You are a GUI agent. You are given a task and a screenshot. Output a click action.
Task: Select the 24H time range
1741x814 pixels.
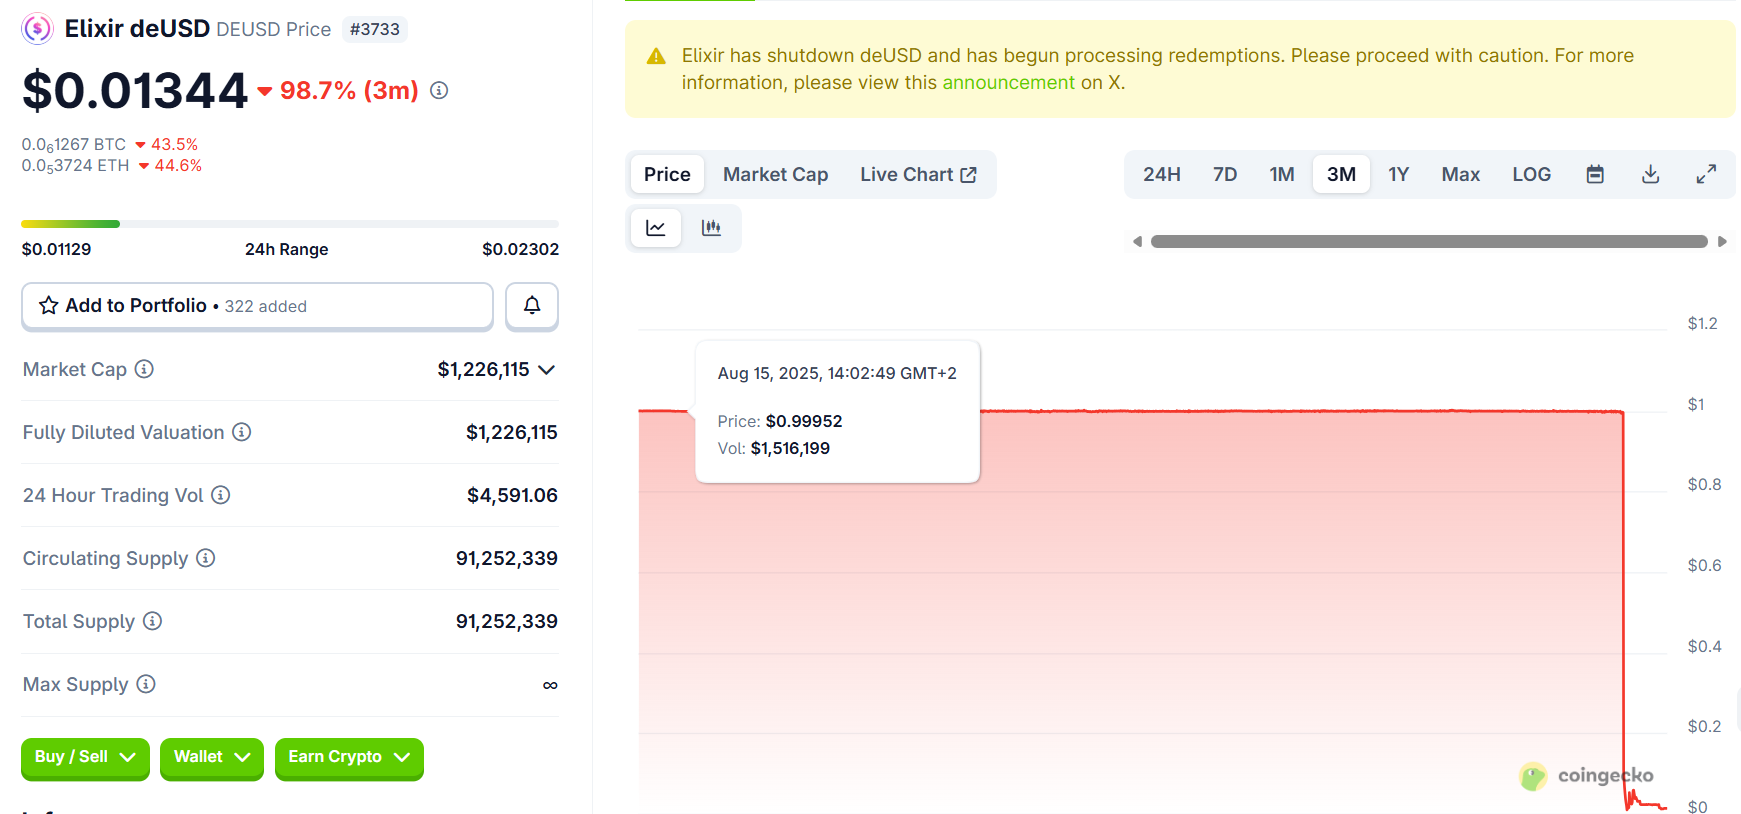[x=1162, y=174]
